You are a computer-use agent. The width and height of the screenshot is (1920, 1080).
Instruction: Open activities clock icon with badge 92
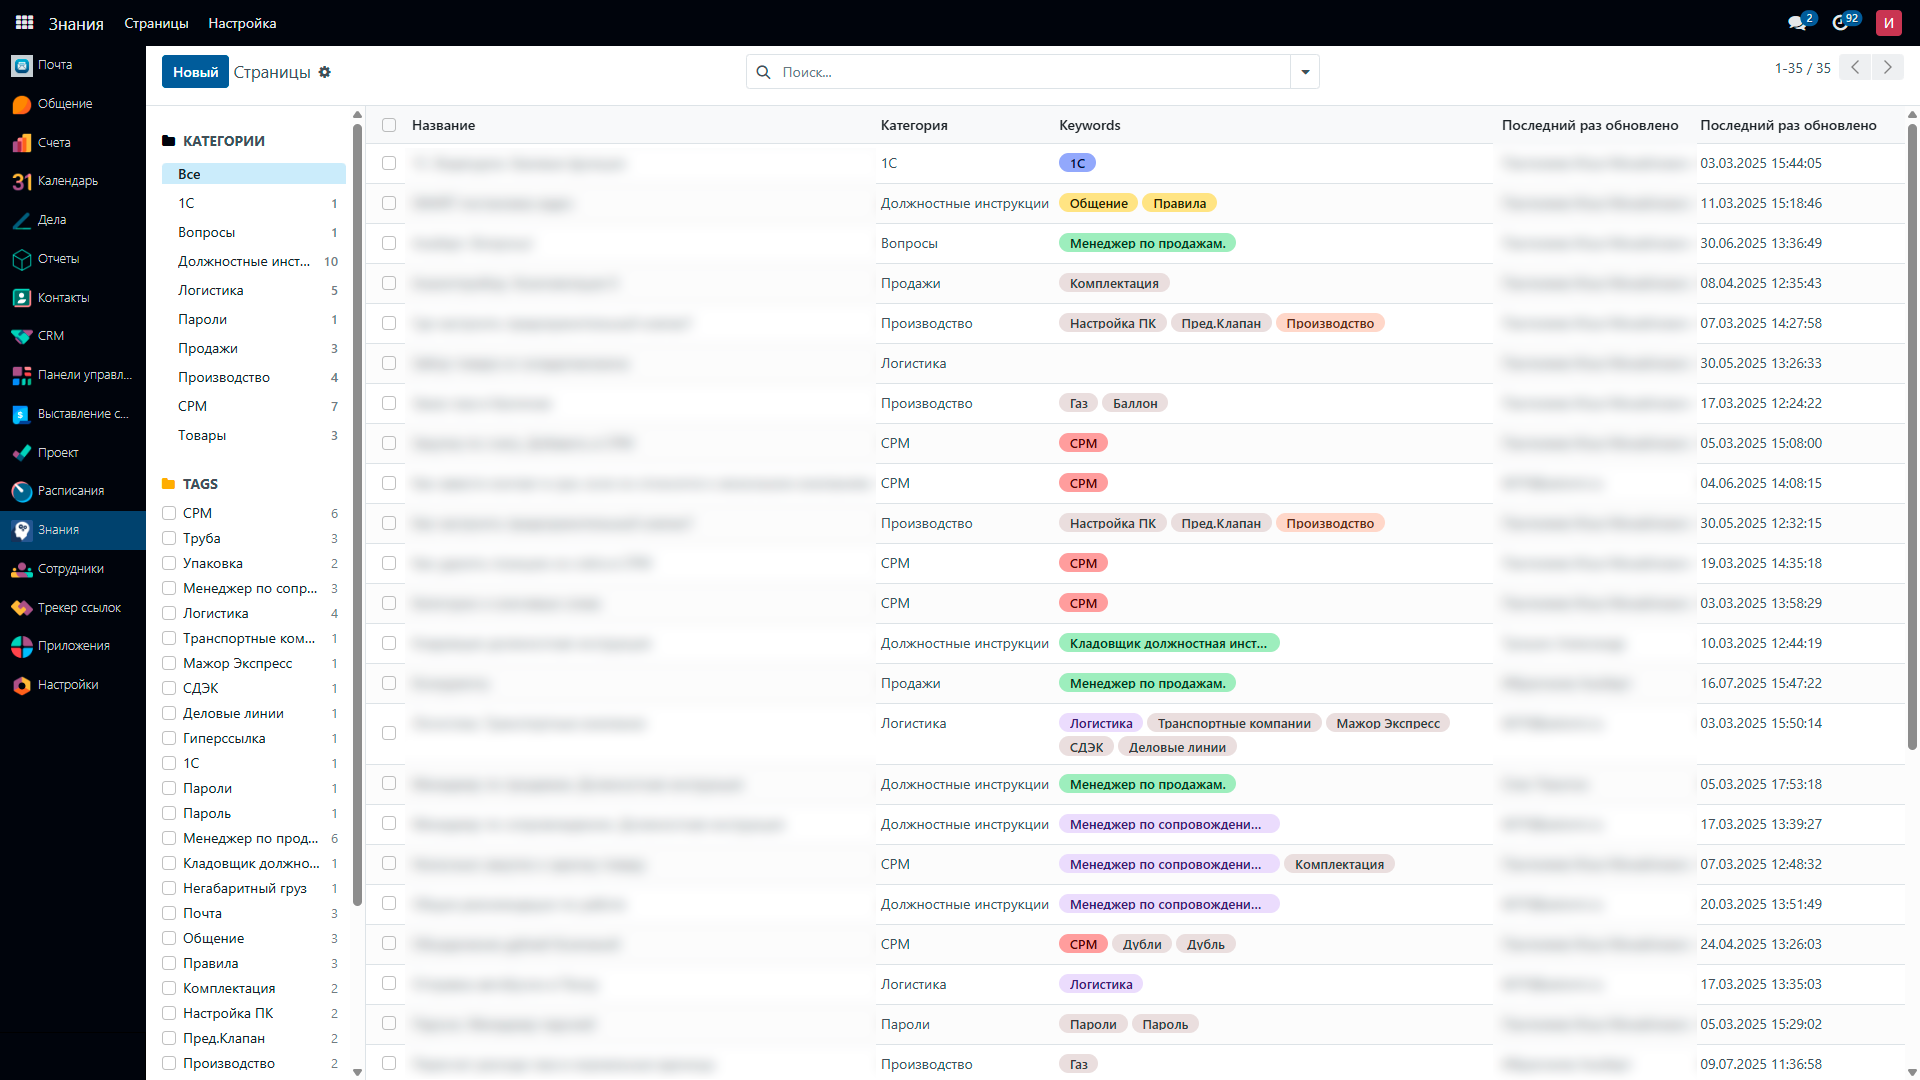tap(1841, 23)
